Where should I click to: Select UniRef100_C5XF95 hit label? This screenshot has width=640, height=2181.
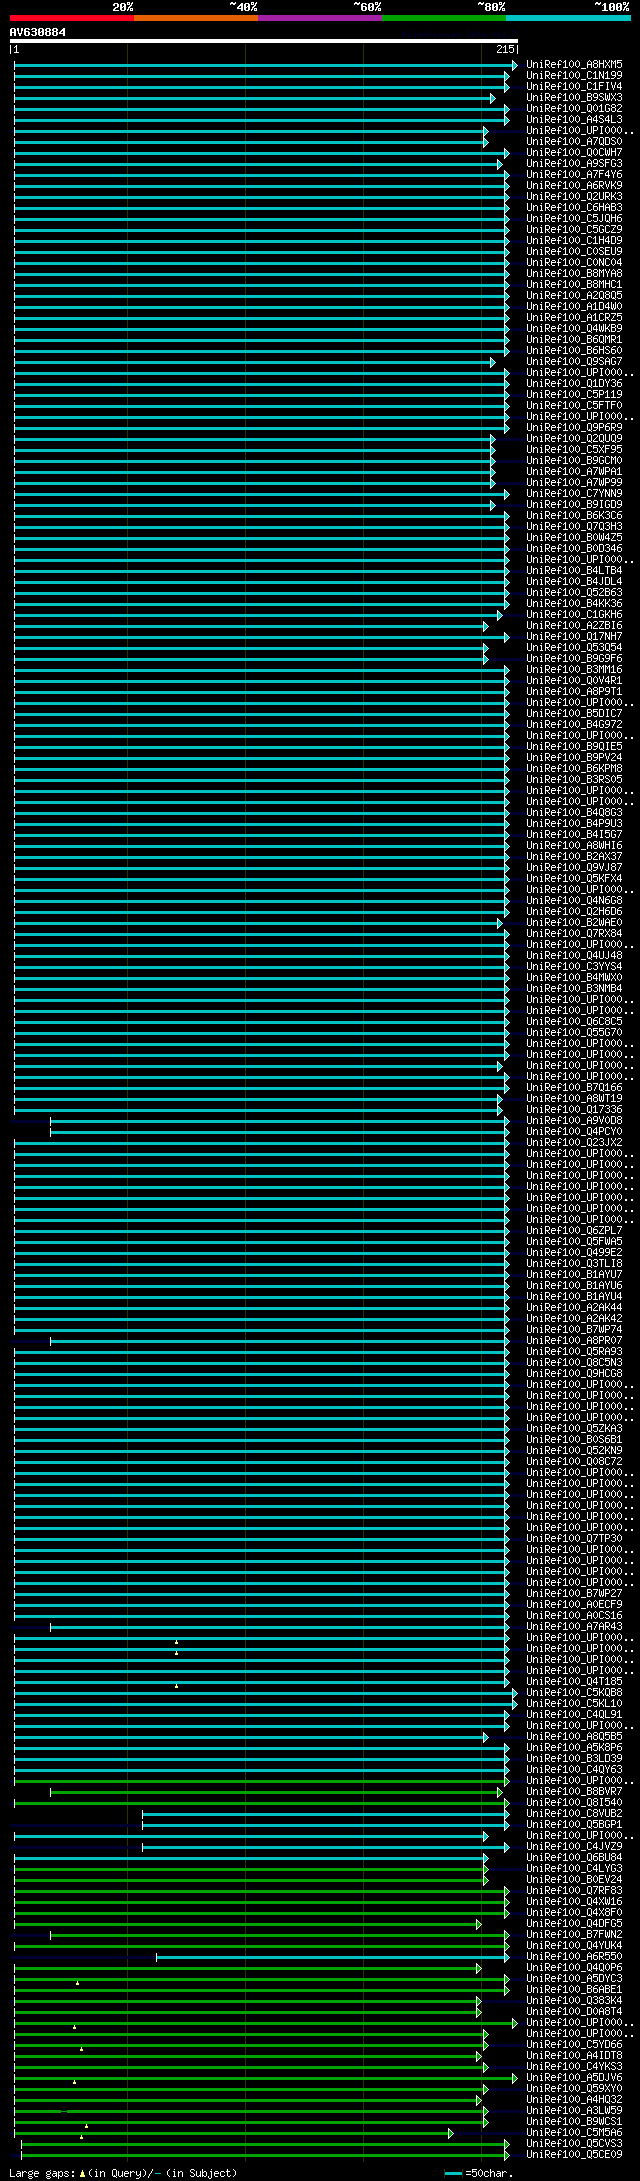click(x=574, y=449)
